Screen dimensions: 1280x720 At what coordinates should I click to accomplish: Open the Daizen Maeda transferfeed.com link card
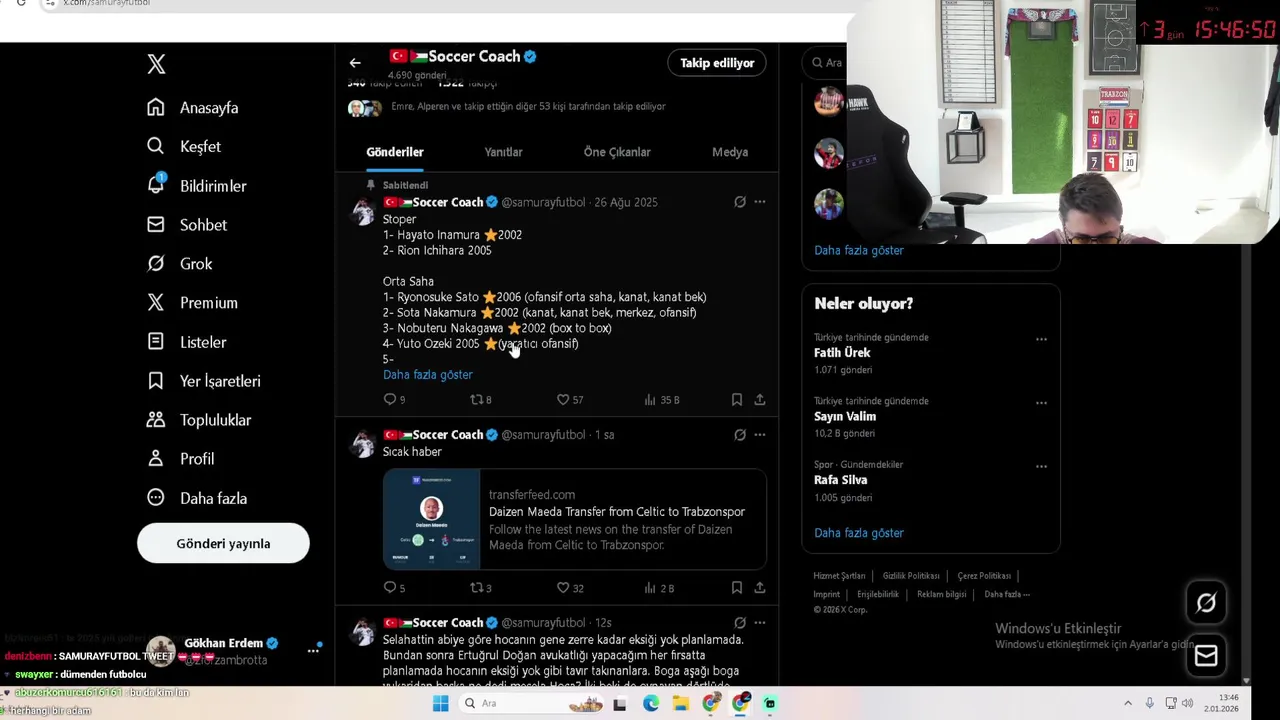(x=575, y=519)
